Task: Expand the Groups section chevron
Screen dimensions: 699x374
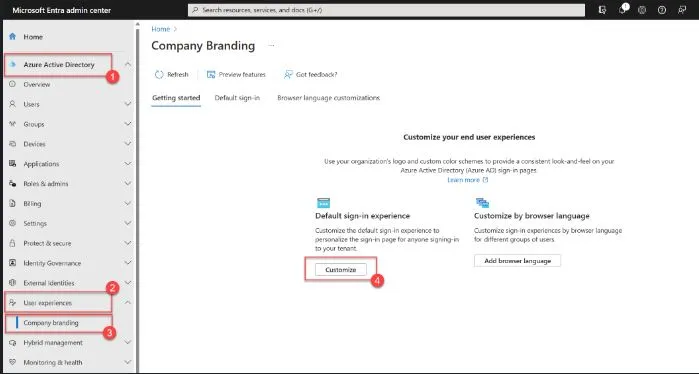Action: pyautogui.click(x=128, y=124)
